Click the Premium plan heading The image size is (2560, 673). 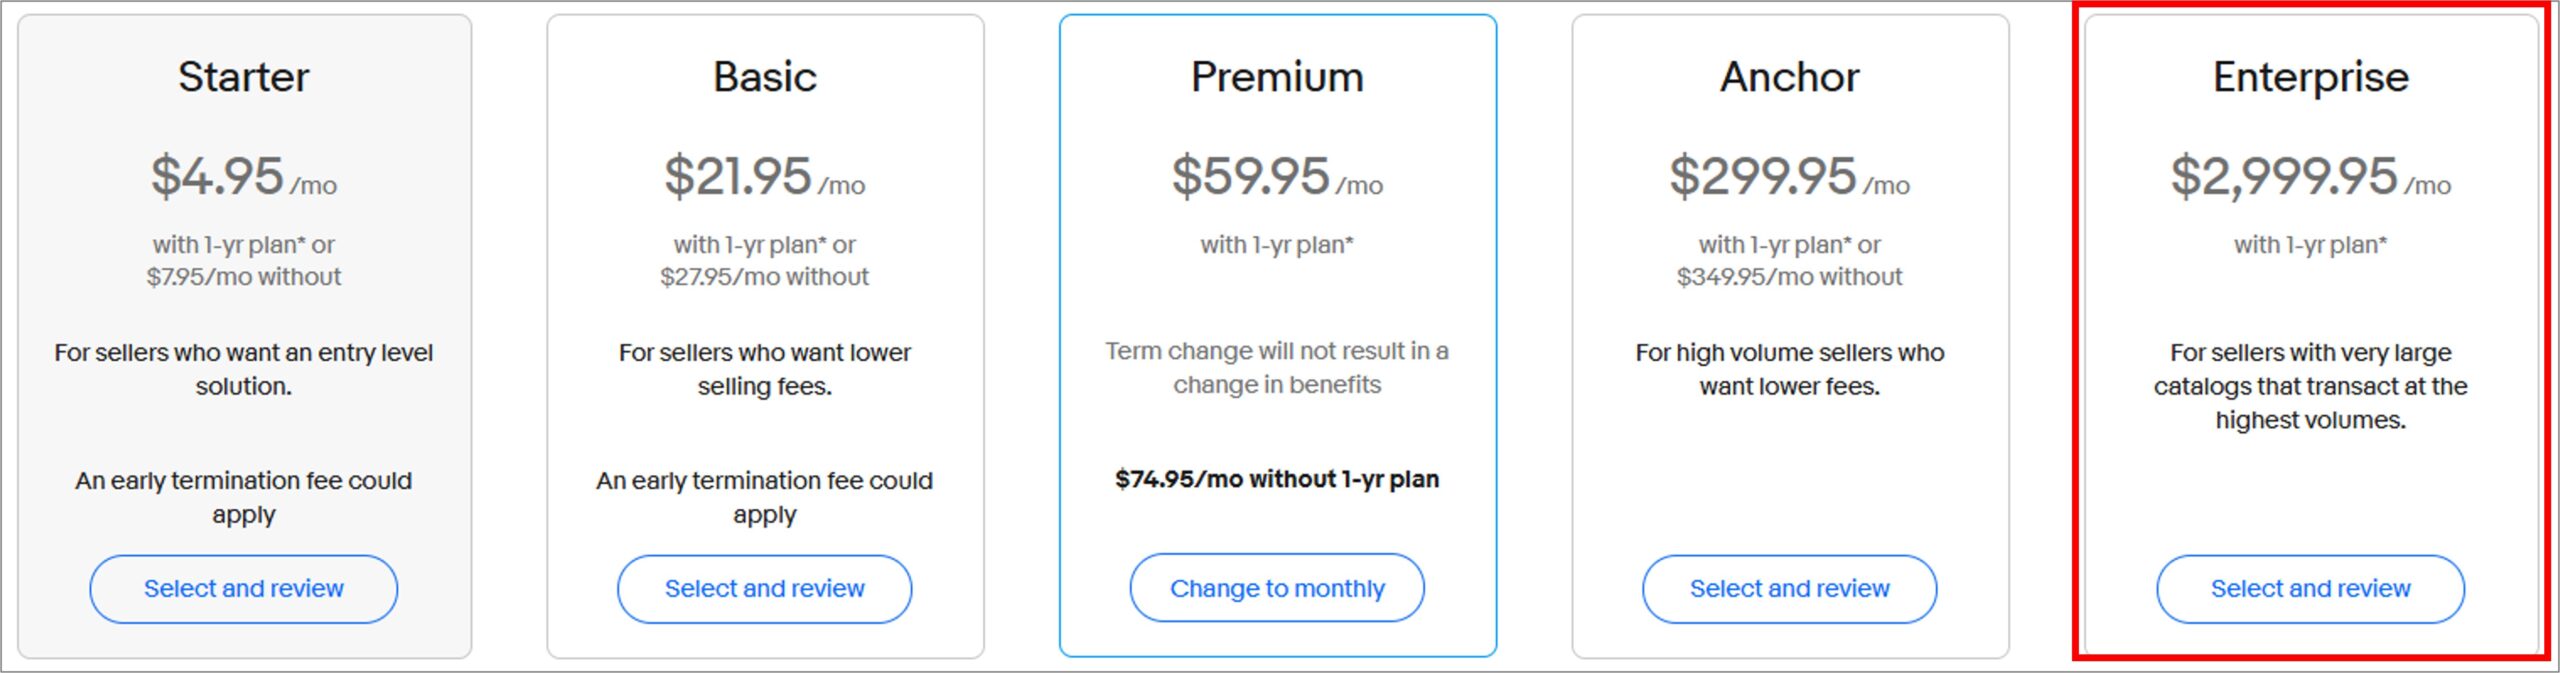click(x=1277, y=77)
